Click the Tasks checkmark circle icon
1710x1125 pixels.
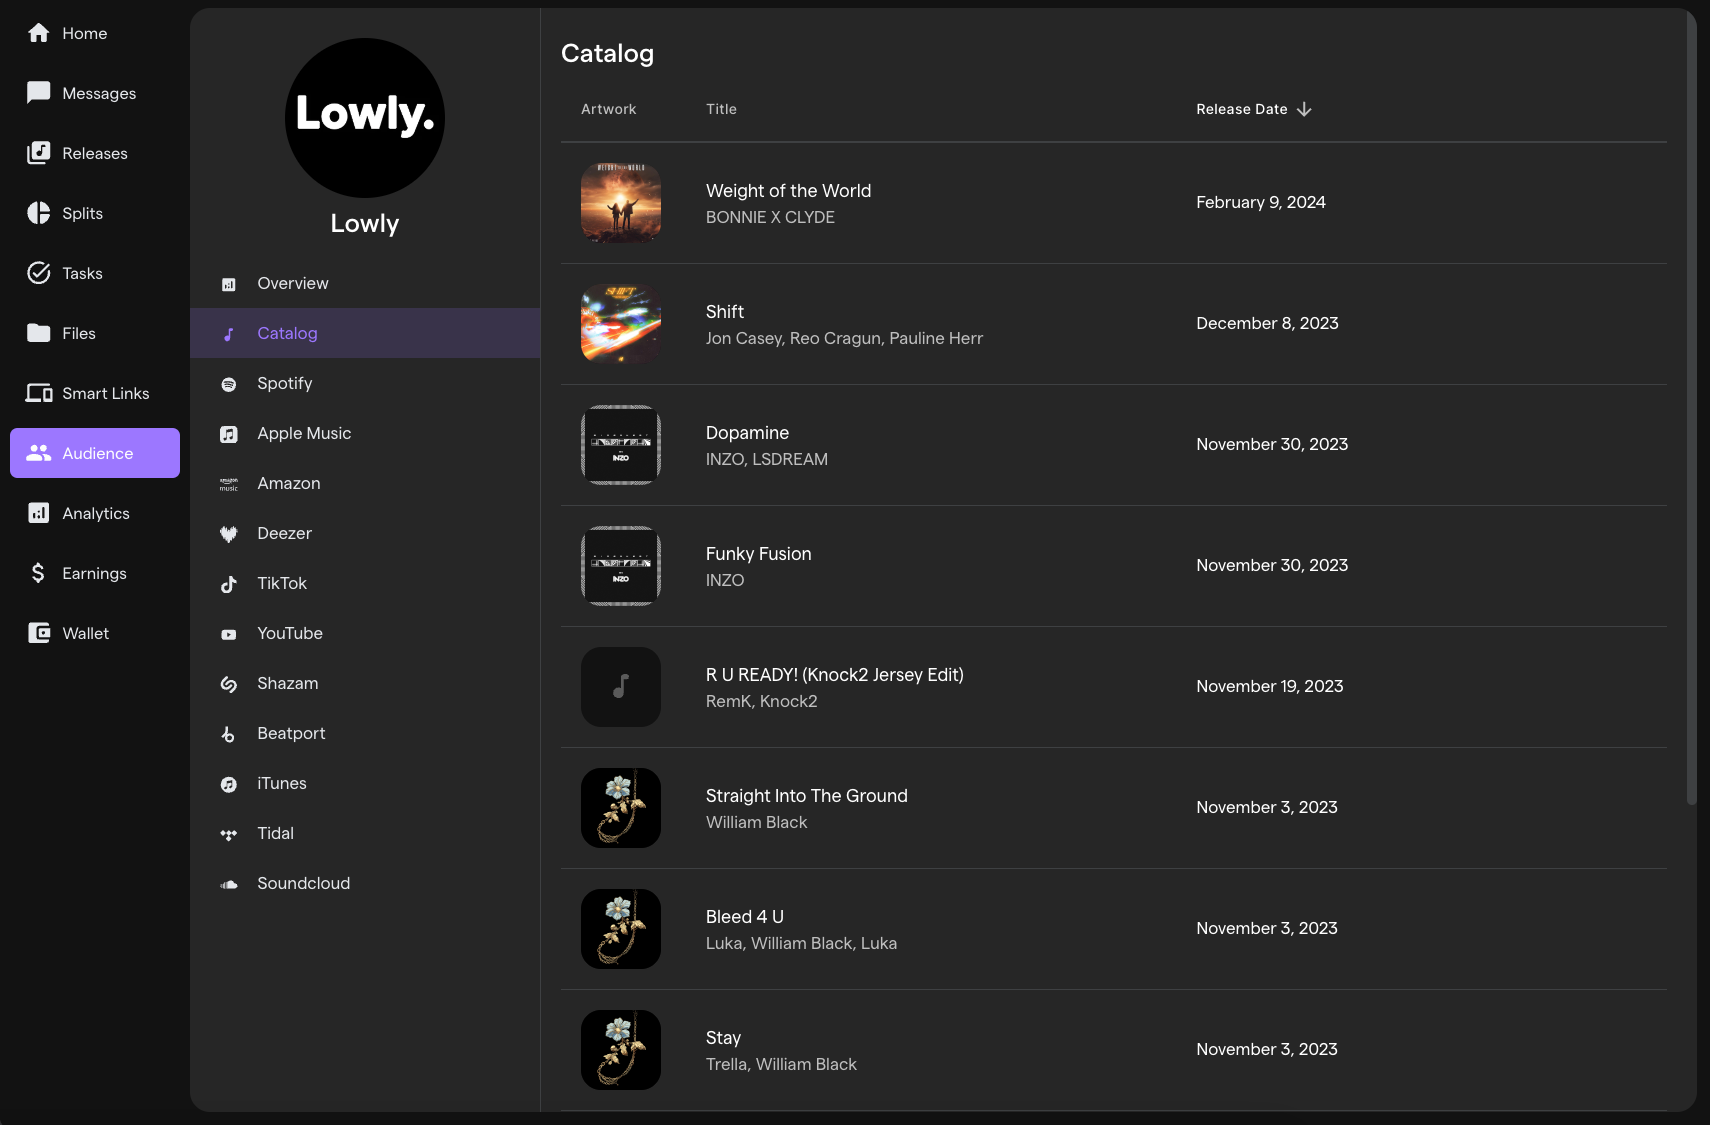pos(38,273)
